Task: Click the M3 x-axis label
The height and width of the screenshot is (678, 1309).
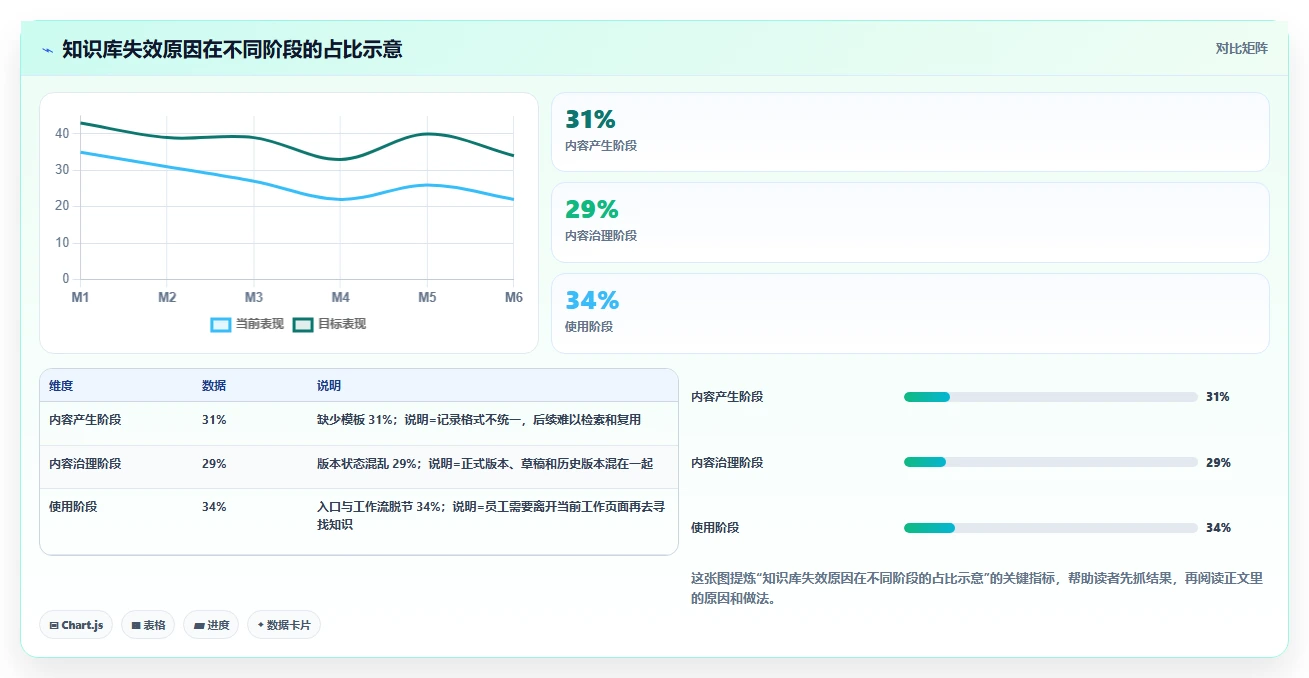Action: tap(253, 297)
